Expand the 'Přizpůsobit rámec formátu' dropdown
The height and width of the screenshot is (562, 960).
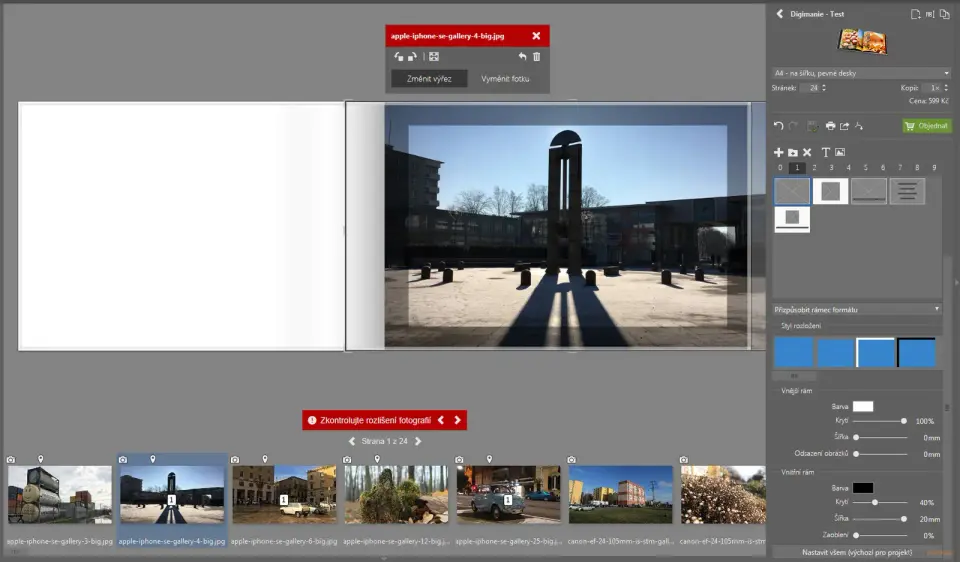(x=857, y=309)
